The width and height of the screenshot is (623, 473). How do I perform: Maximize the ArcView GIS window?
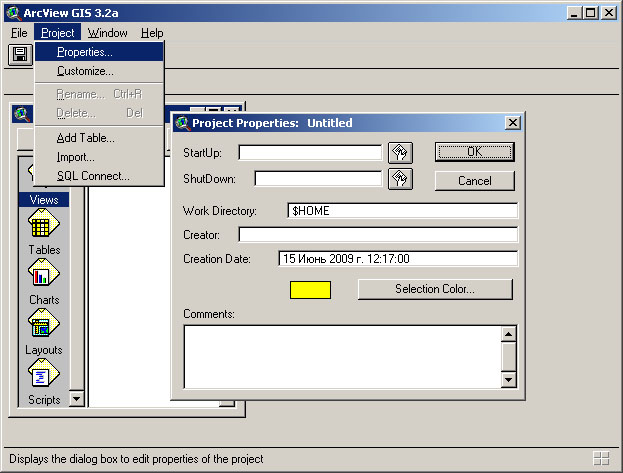[591, 13]
